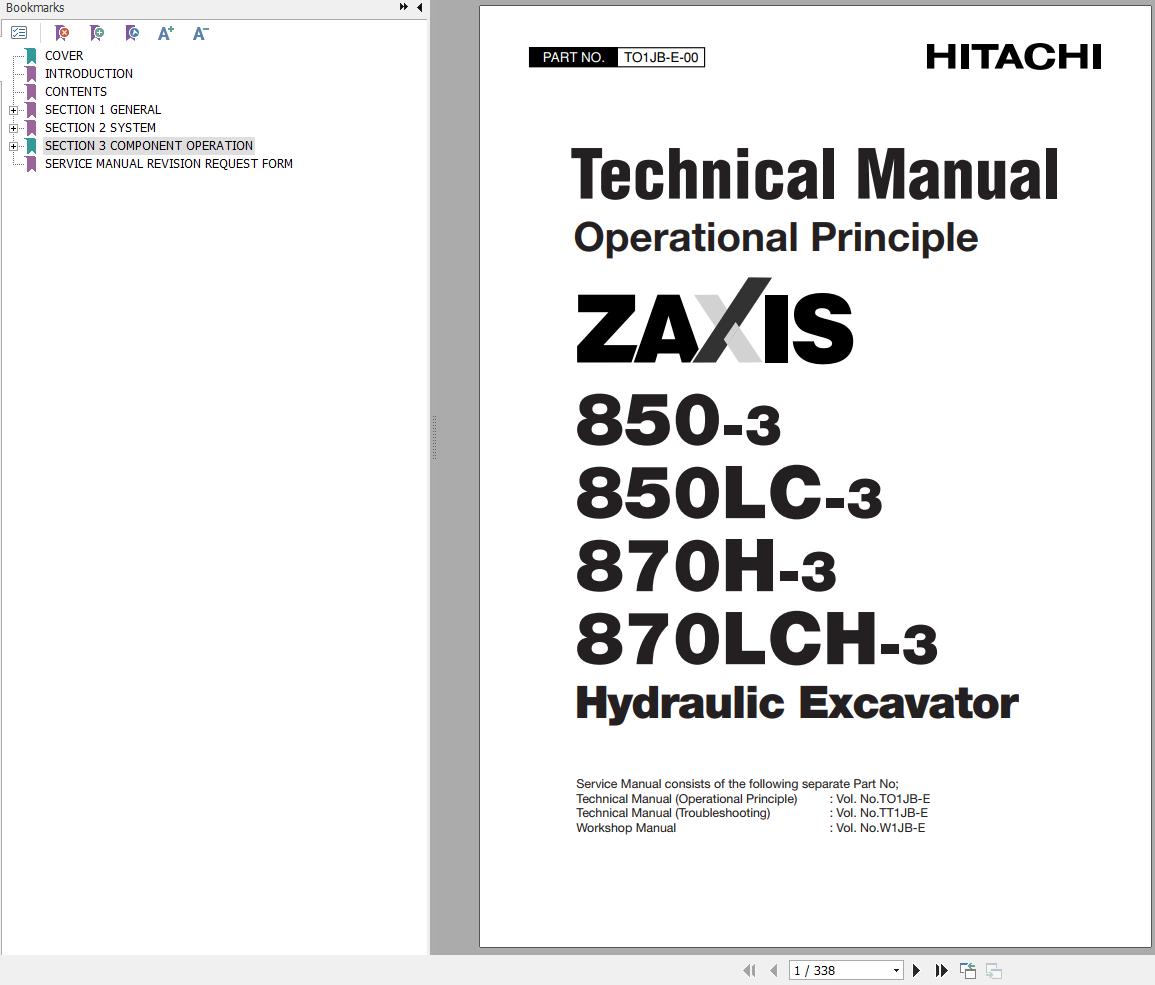Decrease bookmark font size with A-

pos(200,33)
